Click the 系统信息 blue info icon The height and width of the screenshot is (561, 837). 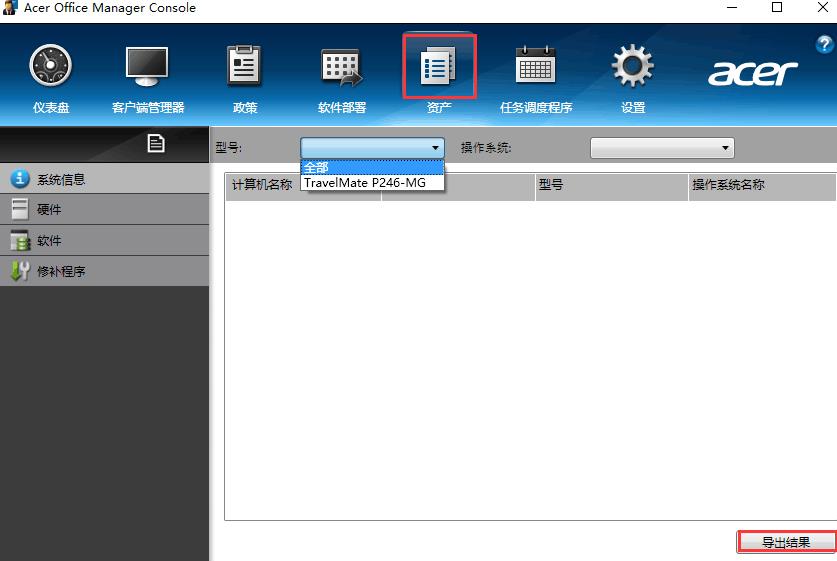pos(20,179)
